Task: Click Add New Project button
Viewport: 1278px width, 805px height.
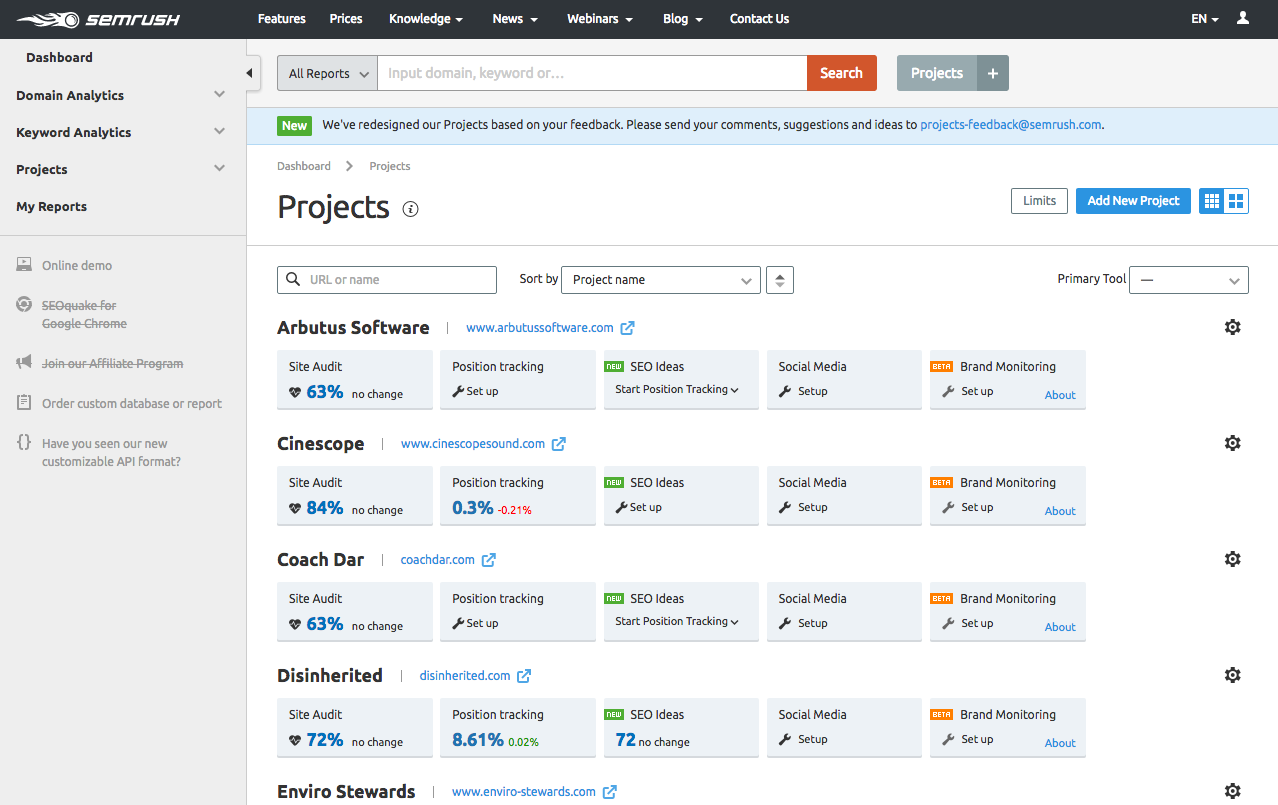Action: (x=1133, y=201)
